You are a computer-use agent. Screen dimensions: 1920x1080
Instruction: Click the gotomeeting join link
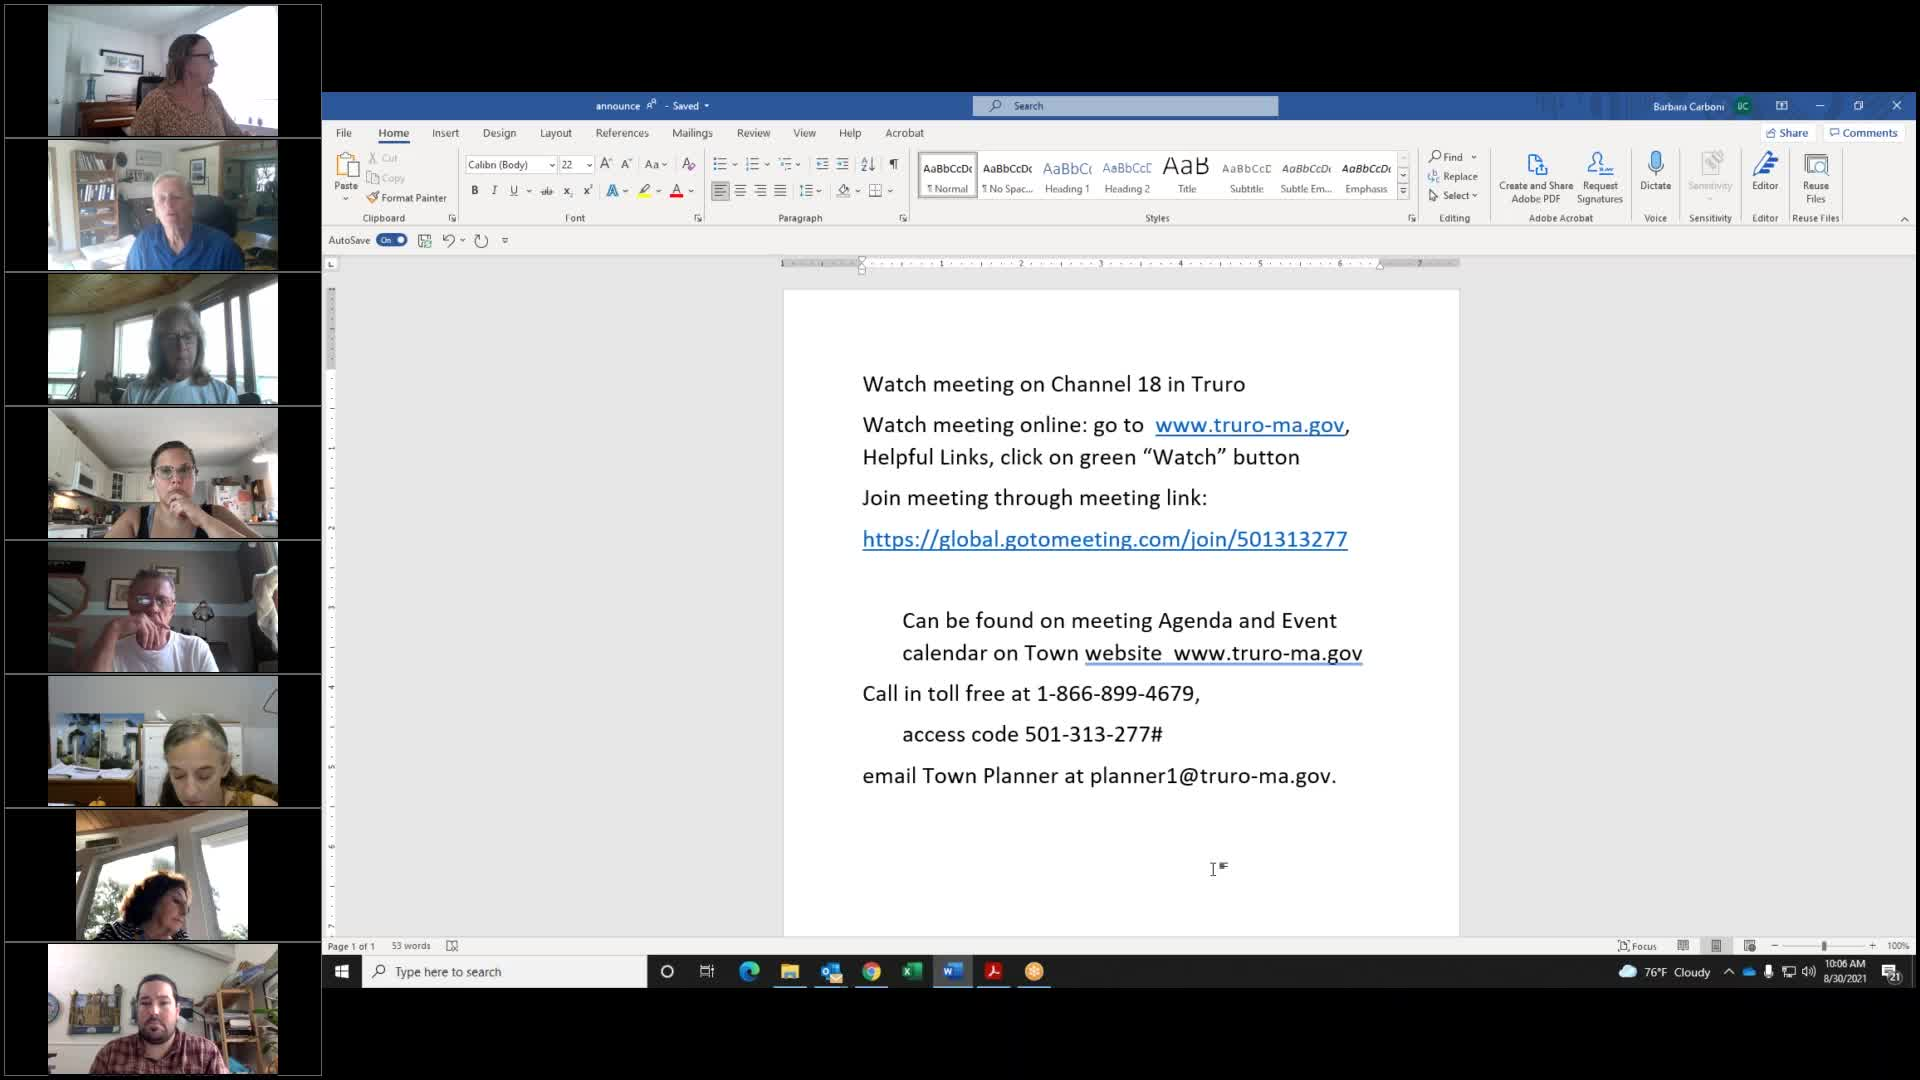pyautogui.click(x=1104, y=539)
